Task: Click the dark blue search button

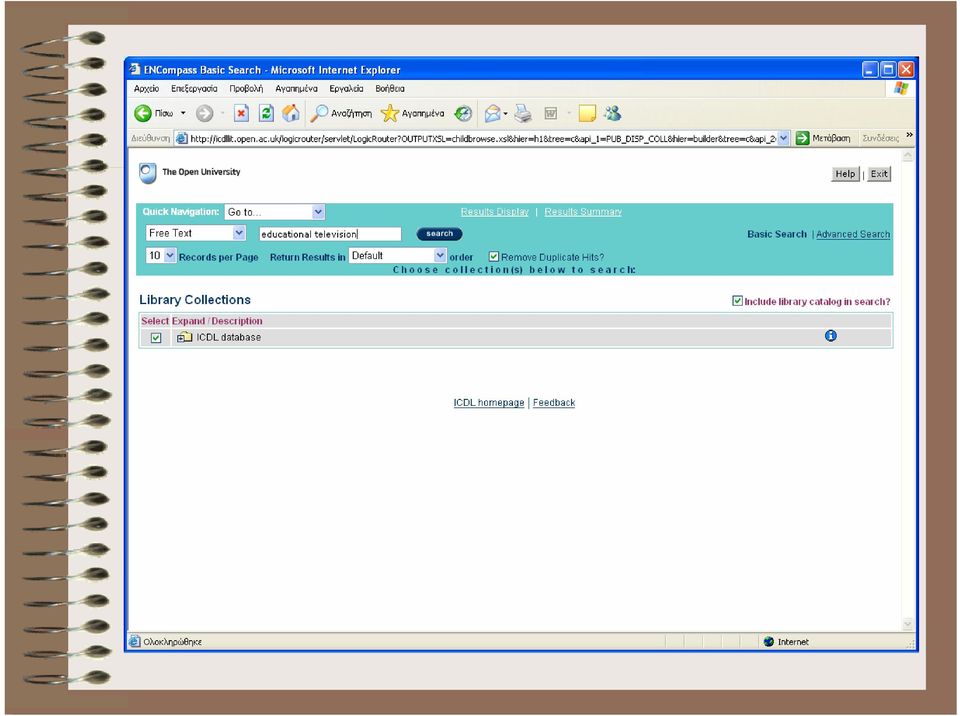Action: [x=440, y=234]
